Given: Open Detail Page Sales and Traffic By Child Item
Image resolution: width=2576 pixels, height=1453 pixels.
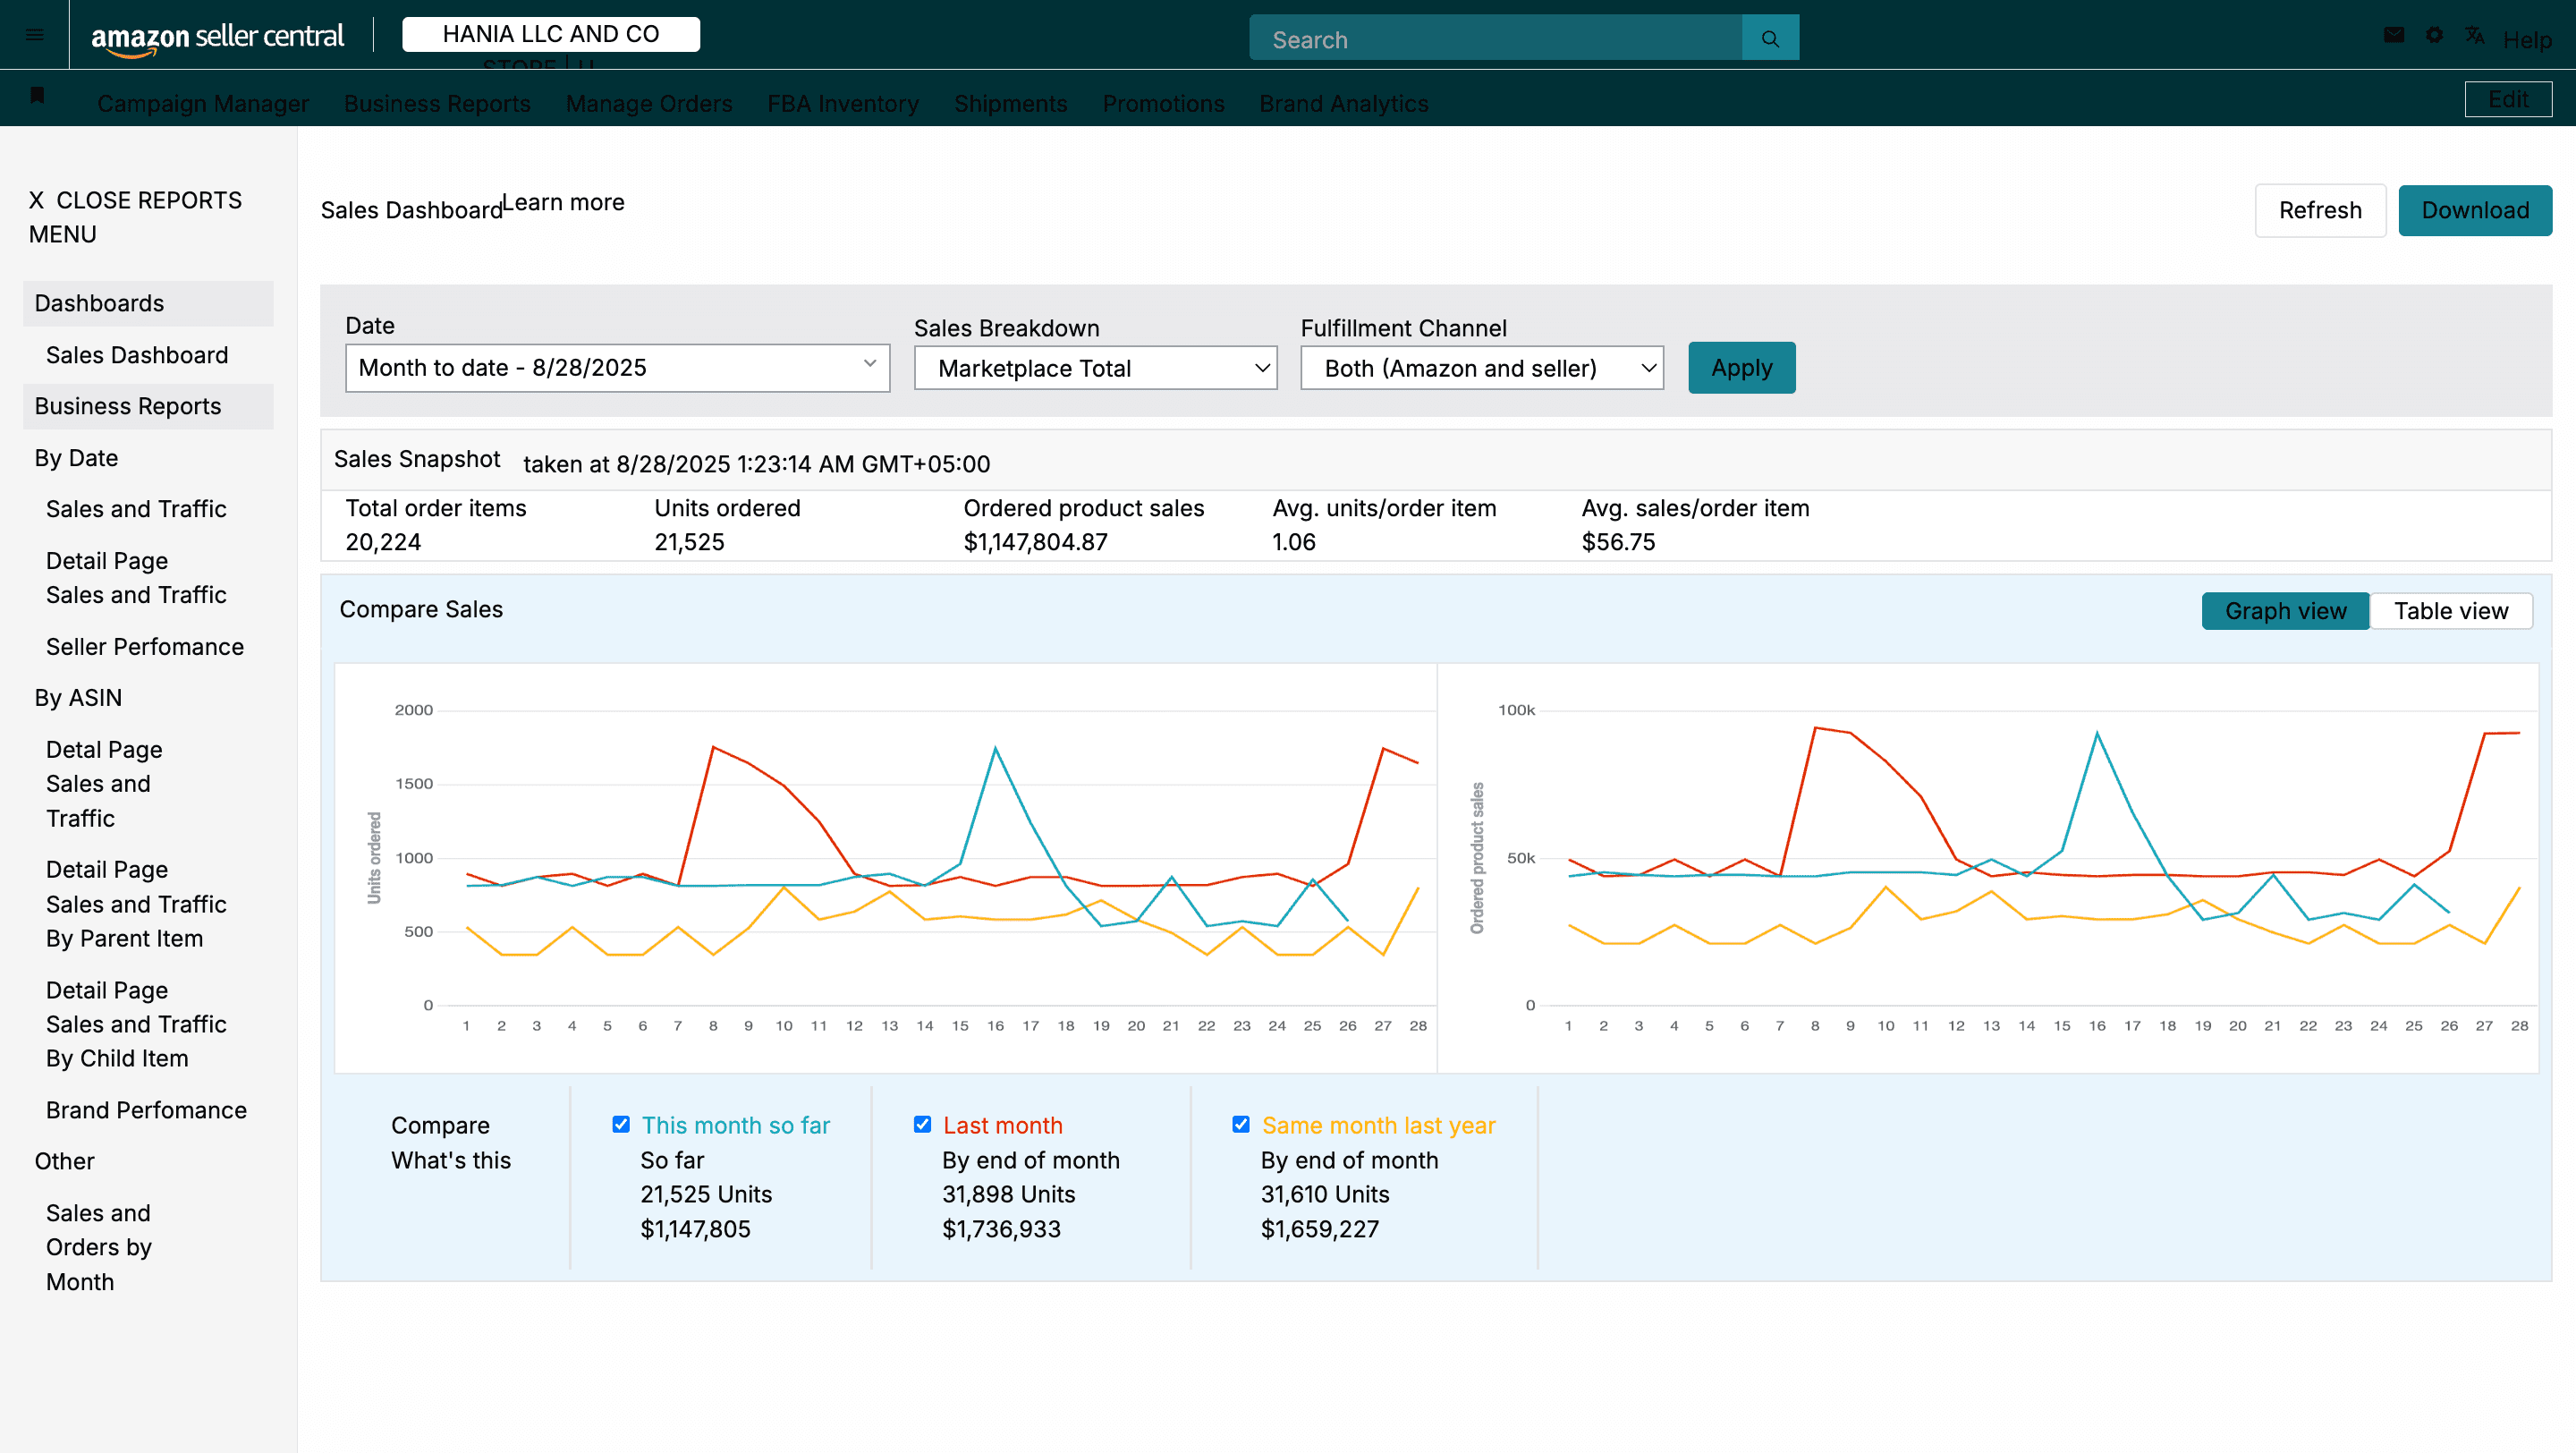Looking at the screenshot, I should tap(136, 1024).
